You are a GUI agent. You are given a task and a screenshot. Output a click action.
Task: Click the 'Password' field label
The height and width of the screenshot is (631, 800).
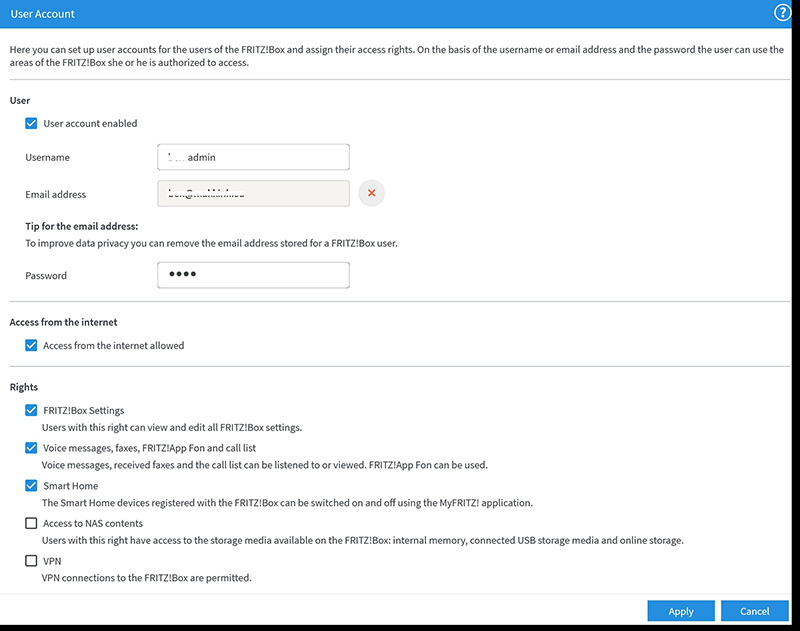(x=46, y=276)
